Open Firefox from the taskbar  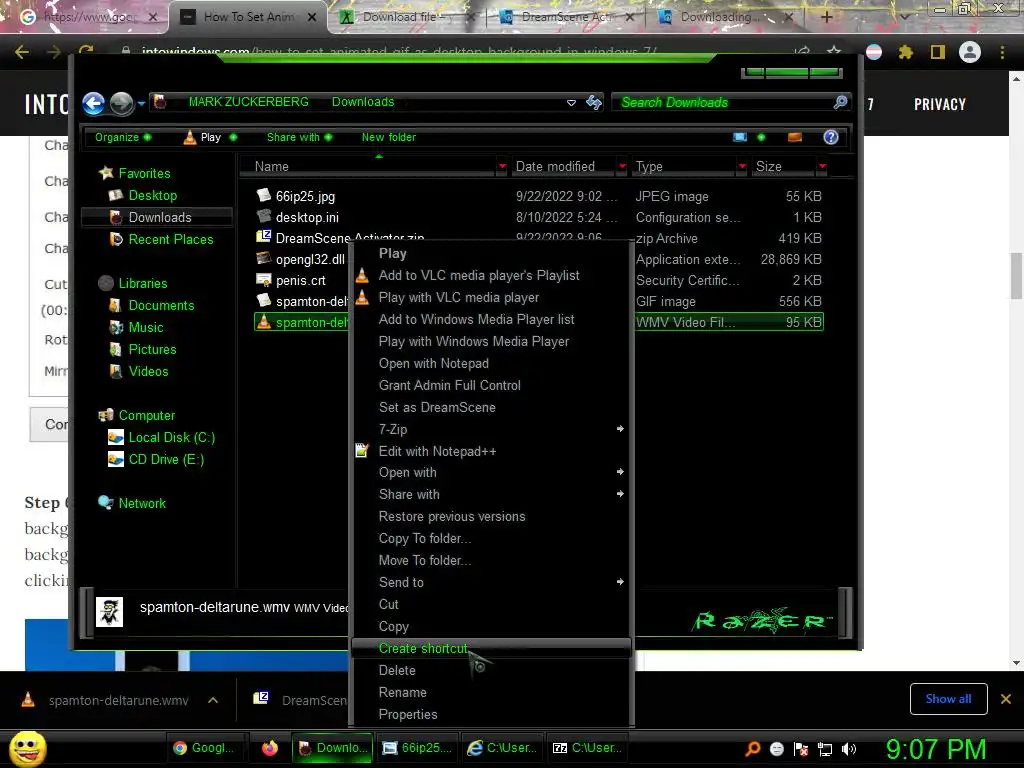(270, 748)
